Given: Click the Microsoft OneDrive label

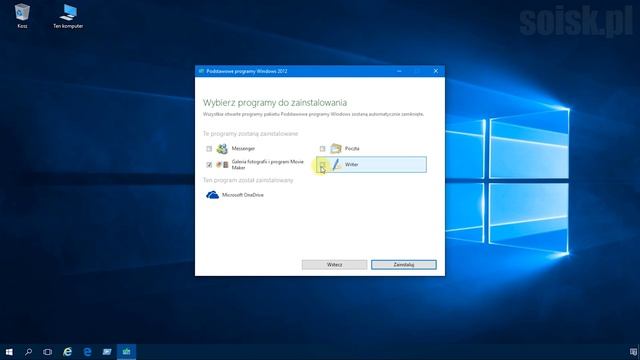Looking at the screenshot, I should coord(243,195).
